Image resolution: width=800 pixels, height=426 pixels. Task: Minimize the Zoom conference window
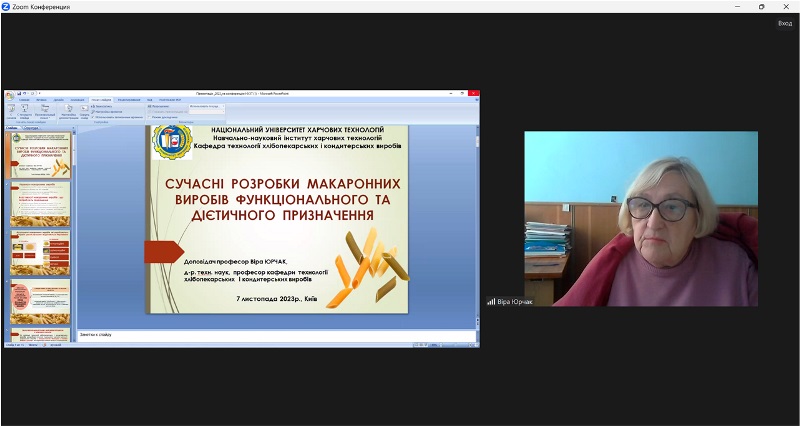coord(738,7)
